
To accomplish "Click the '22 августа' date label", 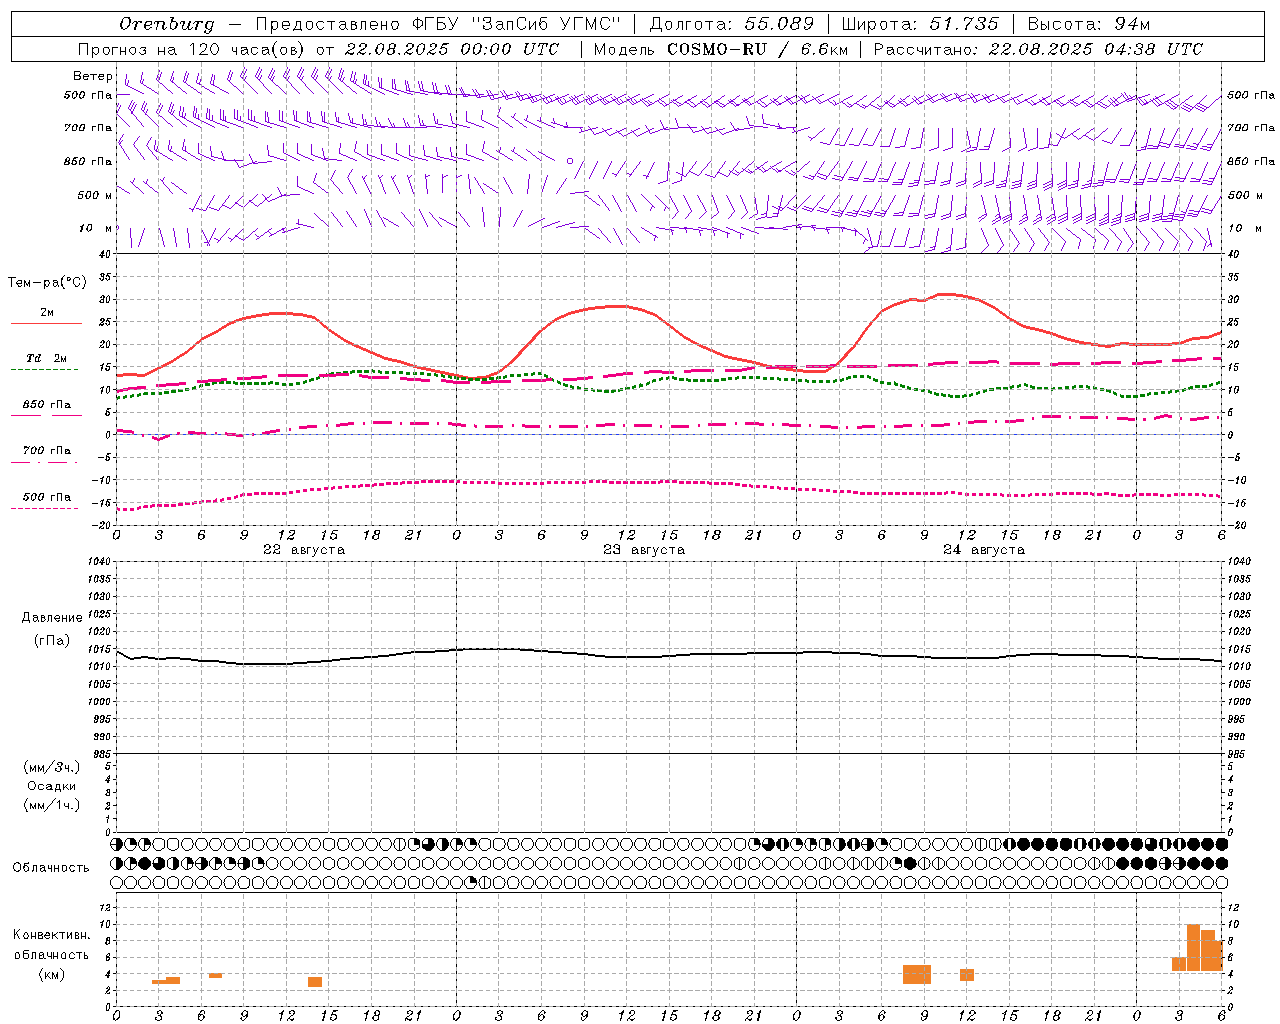I will click(303, 550).
